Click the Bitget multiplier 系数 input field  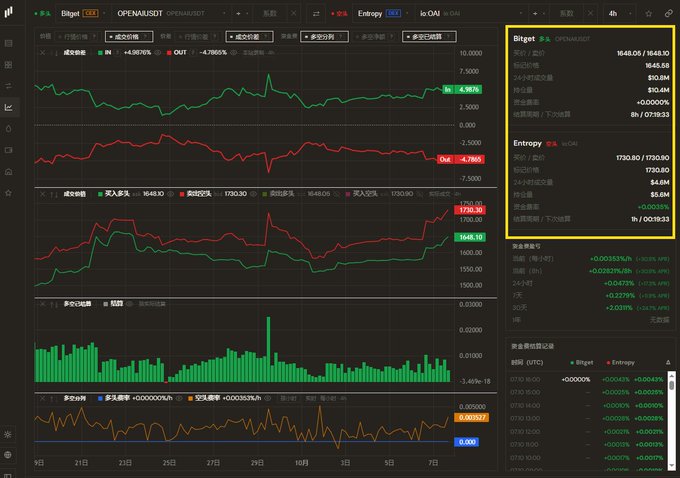click(270, 13)
